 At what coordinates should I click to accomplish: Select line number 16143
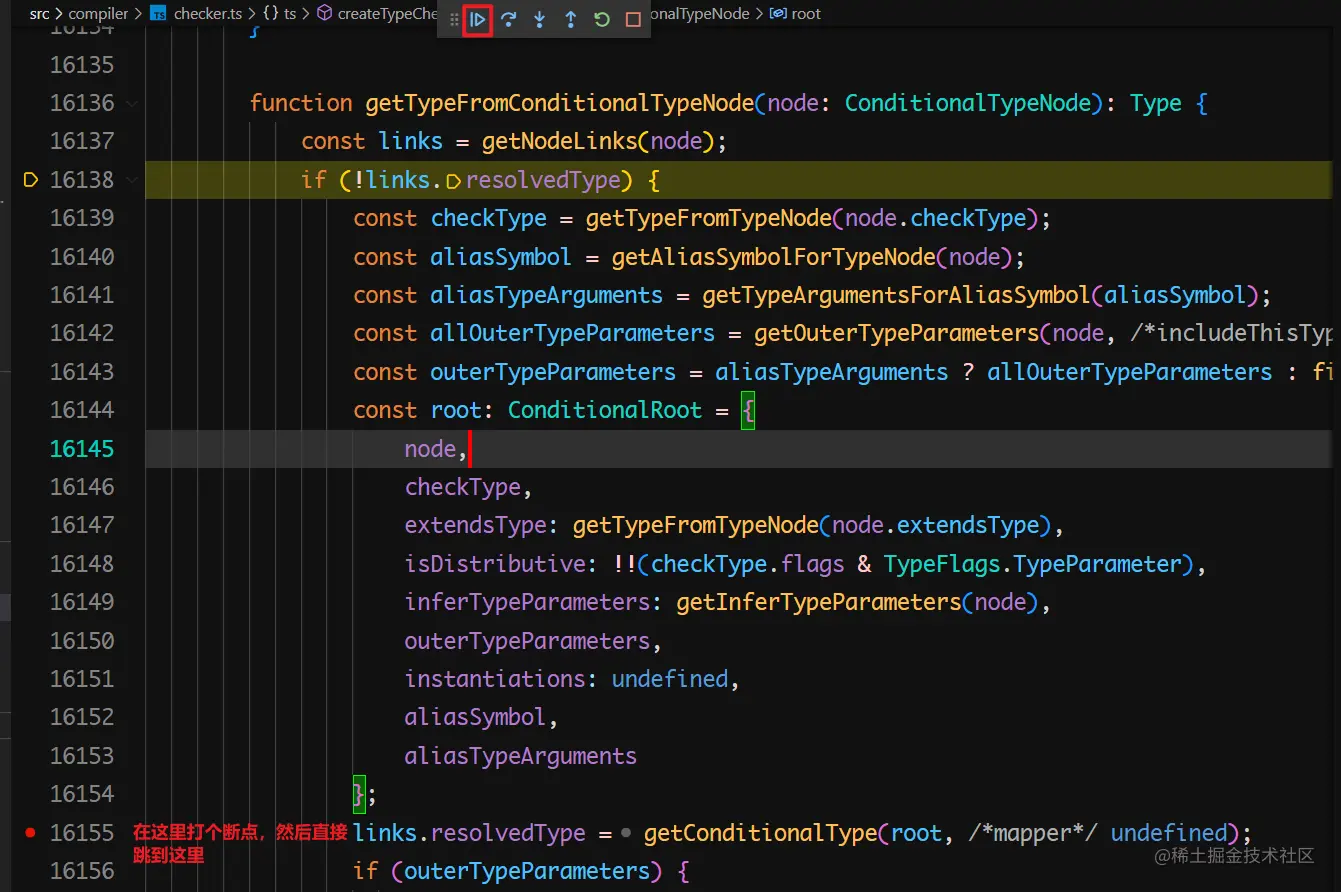pyautogui.click(x=82, y=372)
